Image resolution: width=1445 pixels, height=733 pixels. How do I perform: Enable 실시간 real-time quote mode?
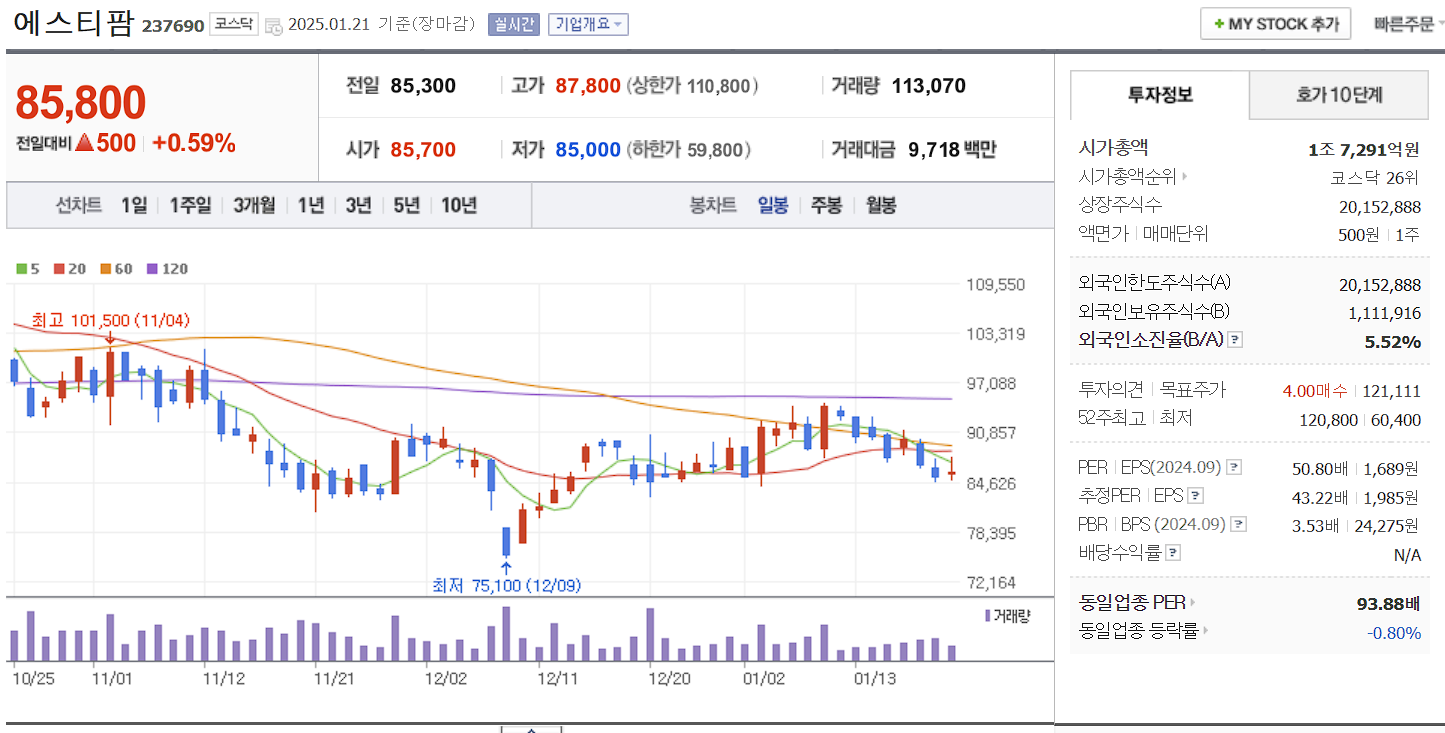pos(513,24)
